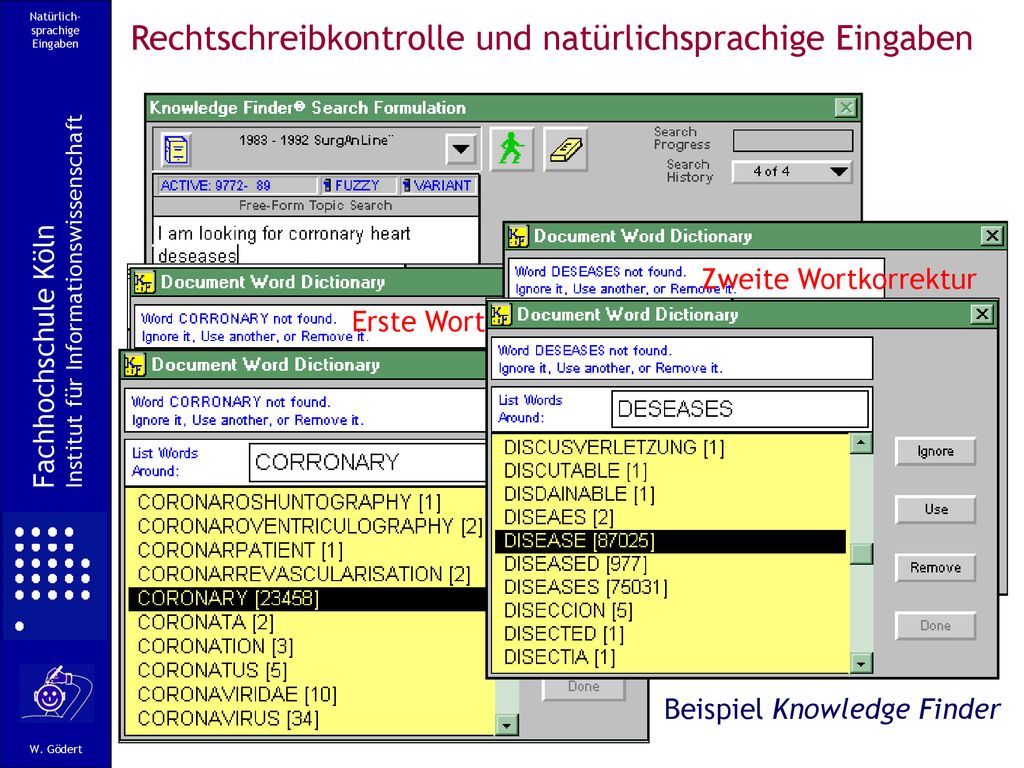1024x768 pixels.
Task: Close the Knowledge Finder Search Formulation window
Action: [846, 108]
